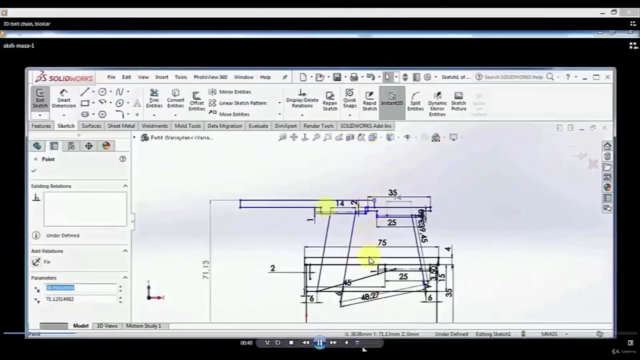The height and width of the screenshot is (360, 640).
Task: Select the Smart Dimension tool
Action: 64,98
